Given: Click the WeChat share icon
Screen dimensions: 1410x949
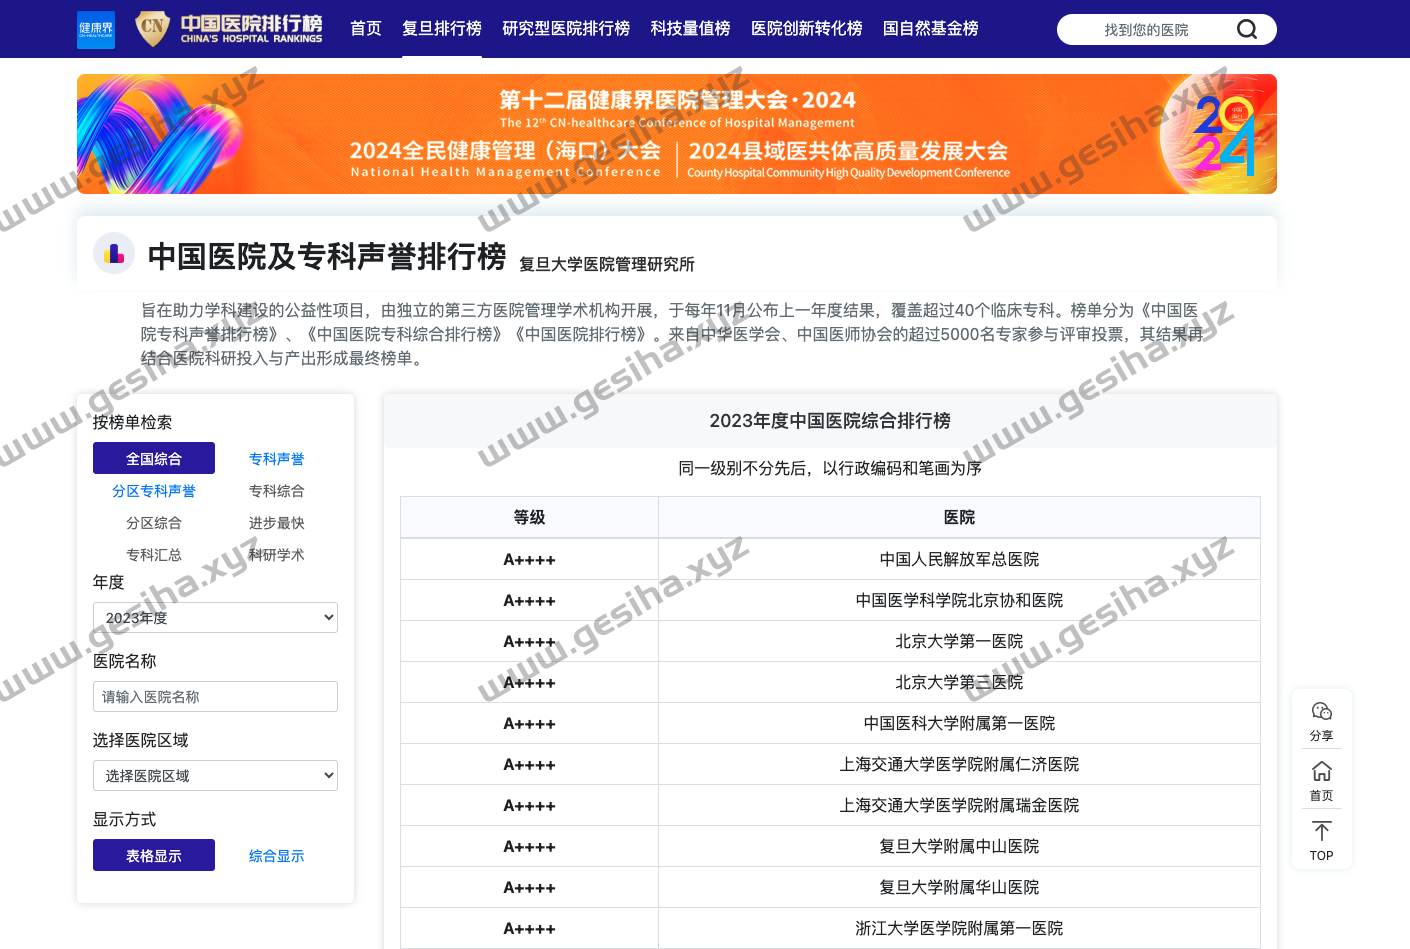Looking at the screenshot, I should coord(1321,711).
